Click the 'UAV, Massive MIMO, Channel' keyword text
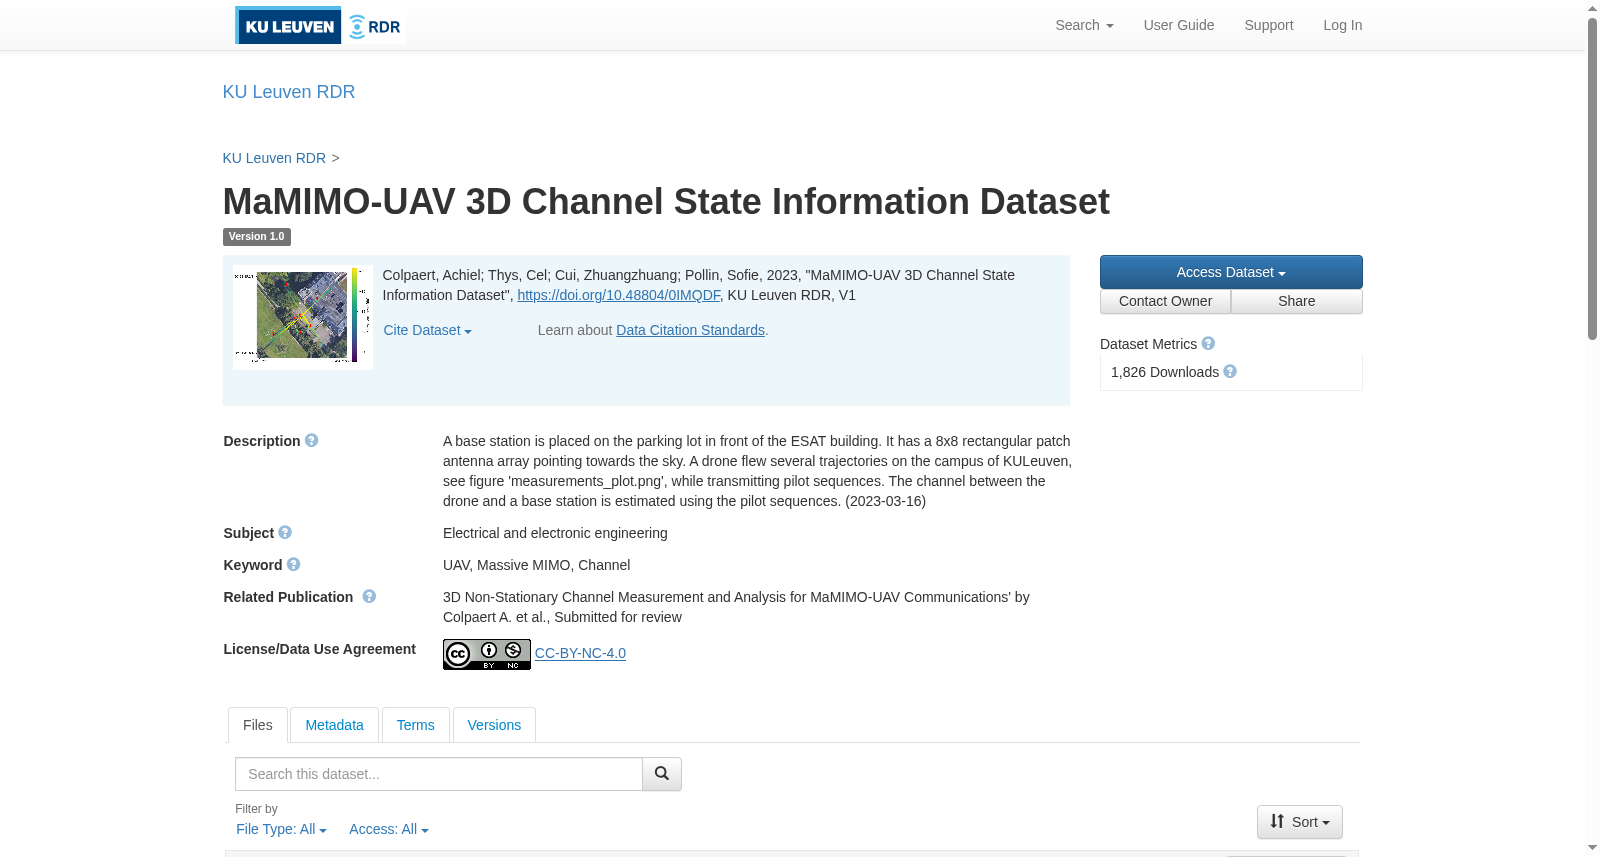Screen dimensions: 1600x857 coord(536,565)
